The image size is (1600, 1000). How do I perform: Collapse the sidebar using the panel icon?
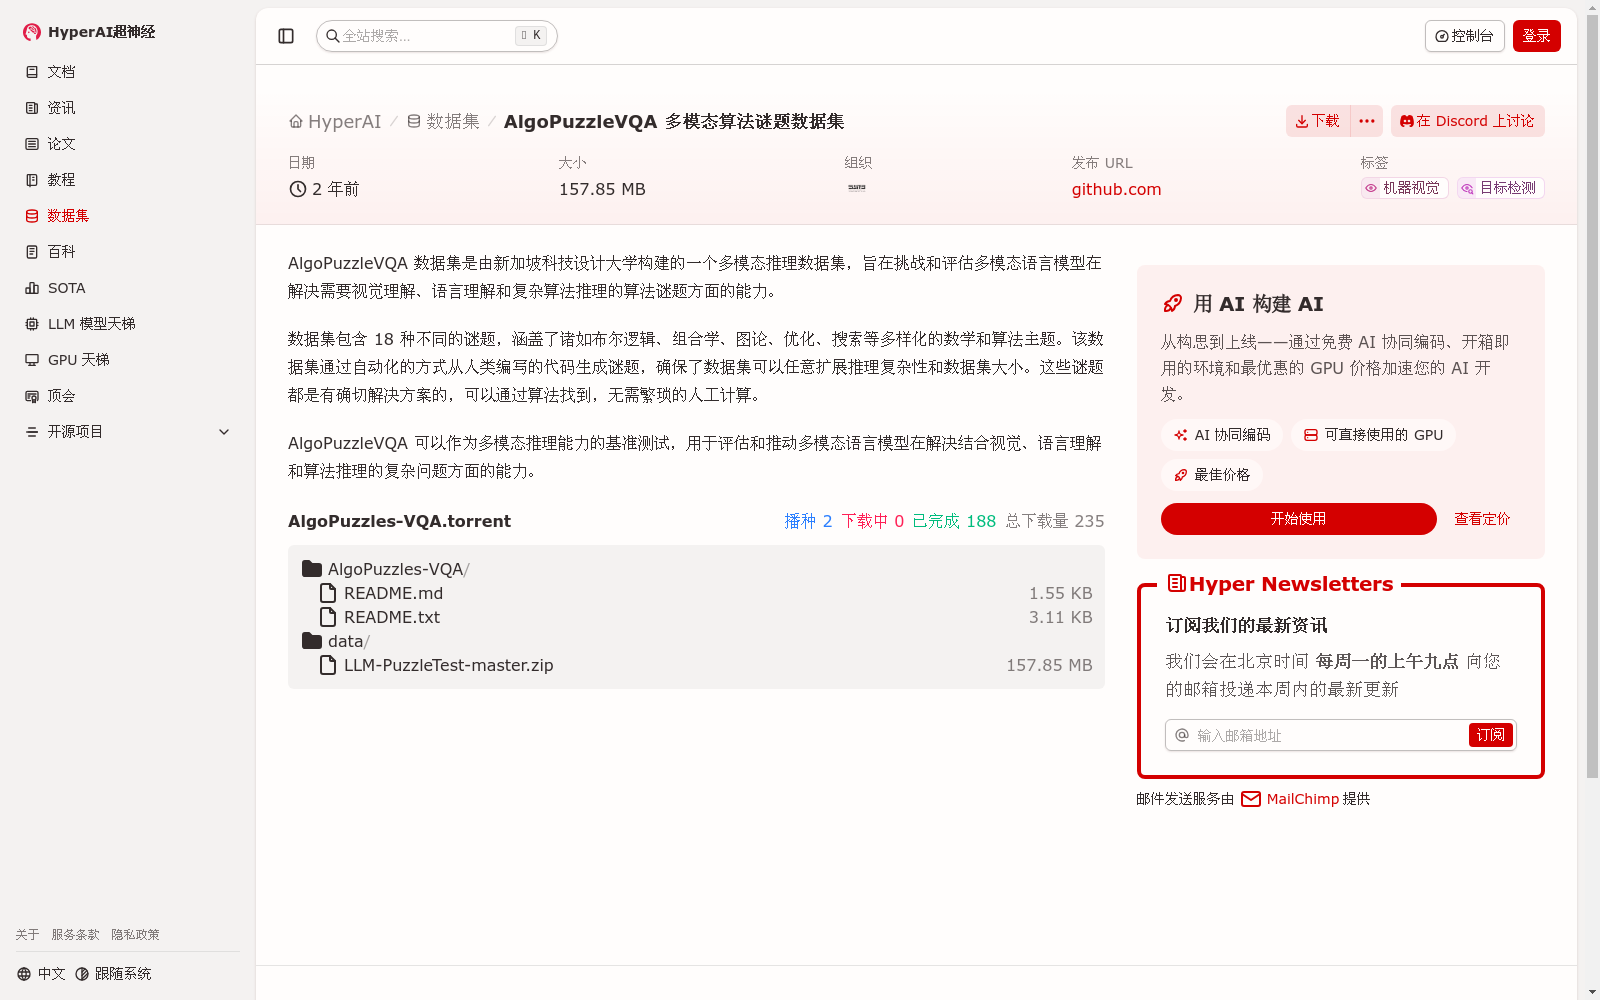tap(286, 35)
